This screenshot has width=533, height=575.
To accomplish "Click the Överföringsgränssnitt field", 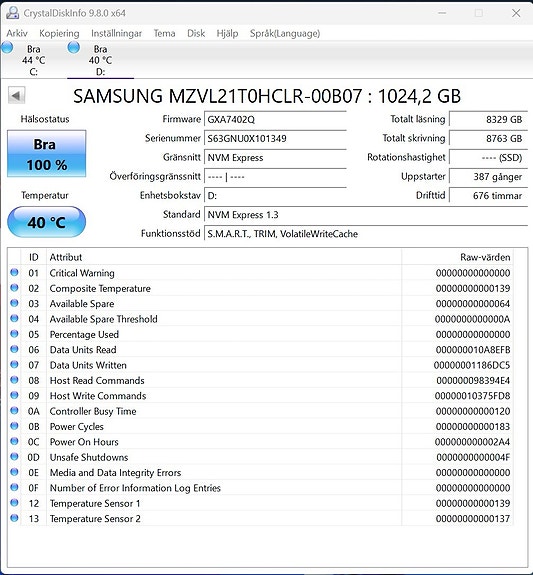I will point(275,176).
